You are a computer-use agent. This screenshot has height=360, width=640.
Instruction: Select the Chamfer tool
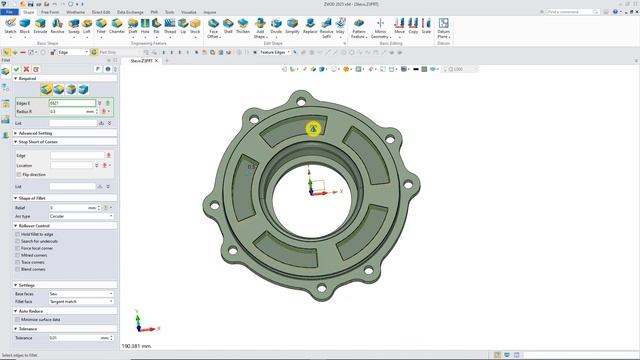(117, 26)
